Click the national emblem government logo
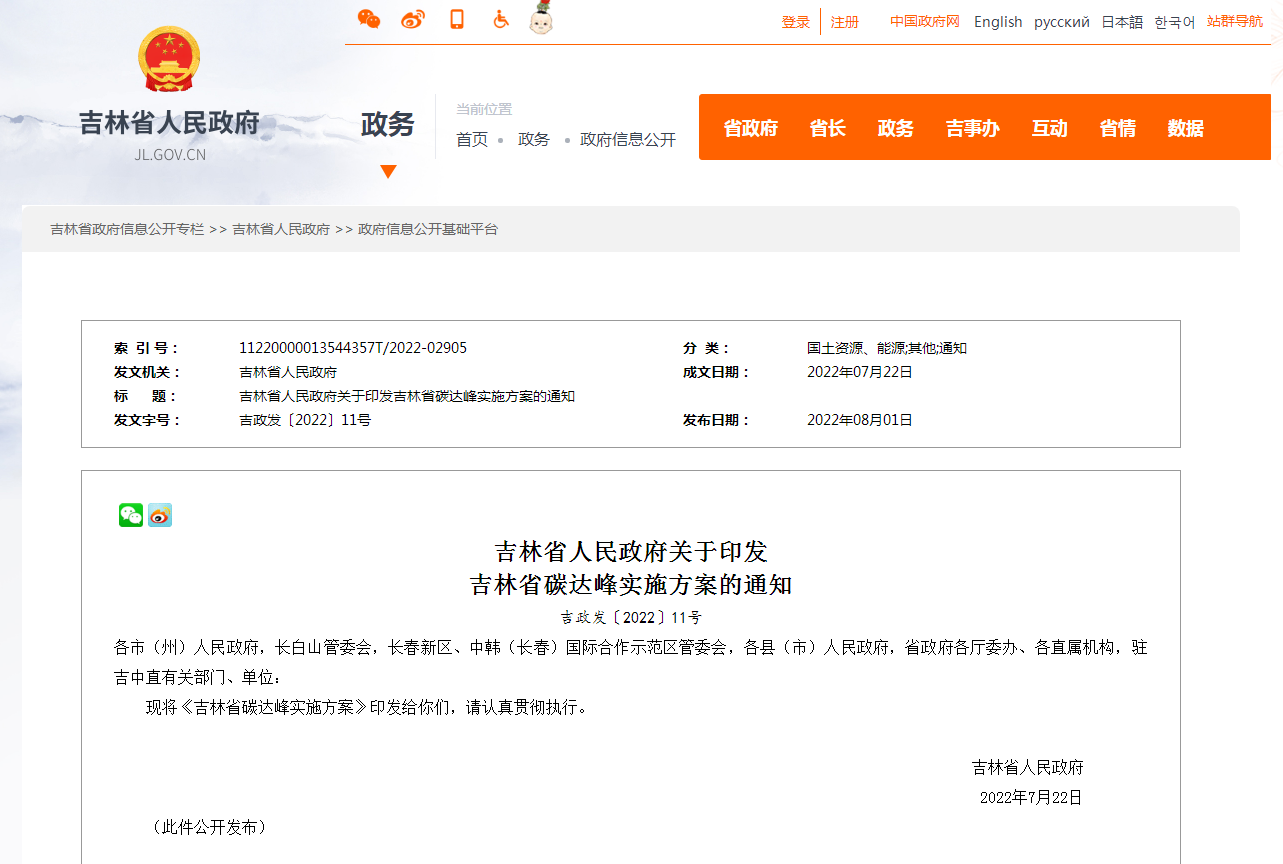Image resolution: width=1283 pixels, height=864 pixels. pos(169,58)
